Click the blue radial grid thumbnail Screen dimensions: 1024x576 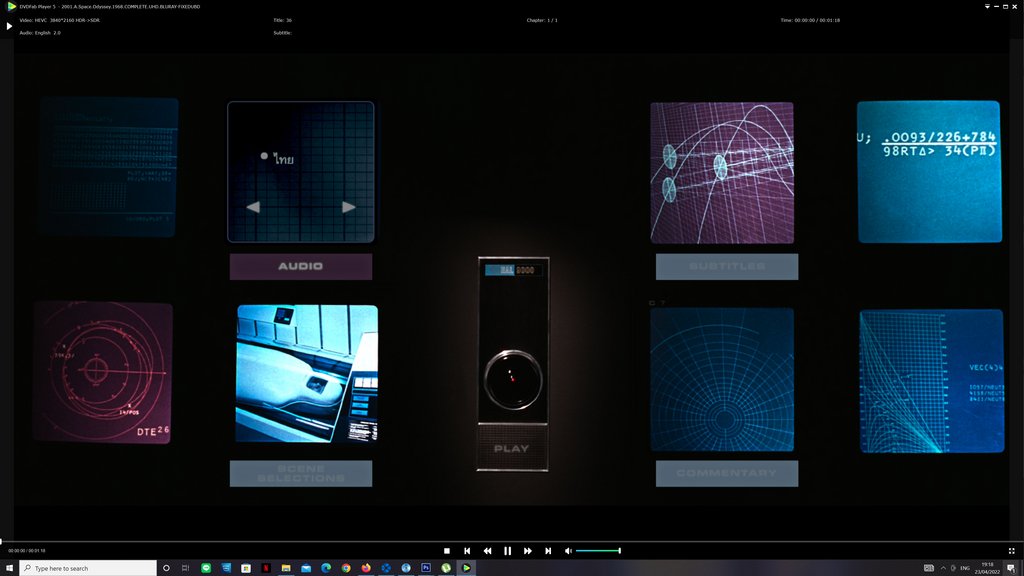point(722,379)
